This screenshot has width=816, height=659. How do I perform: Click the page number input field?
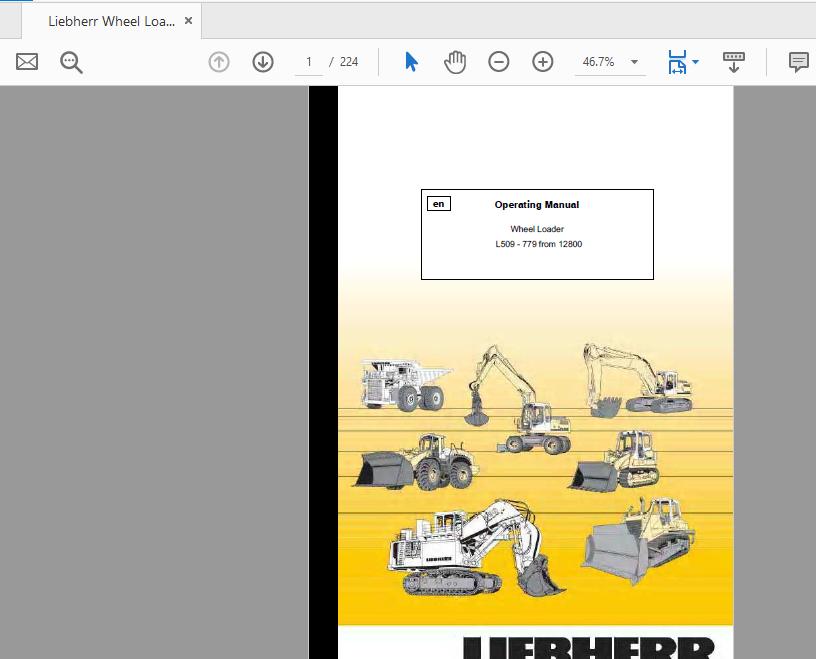pyautogui.click(x=309, y=62)
